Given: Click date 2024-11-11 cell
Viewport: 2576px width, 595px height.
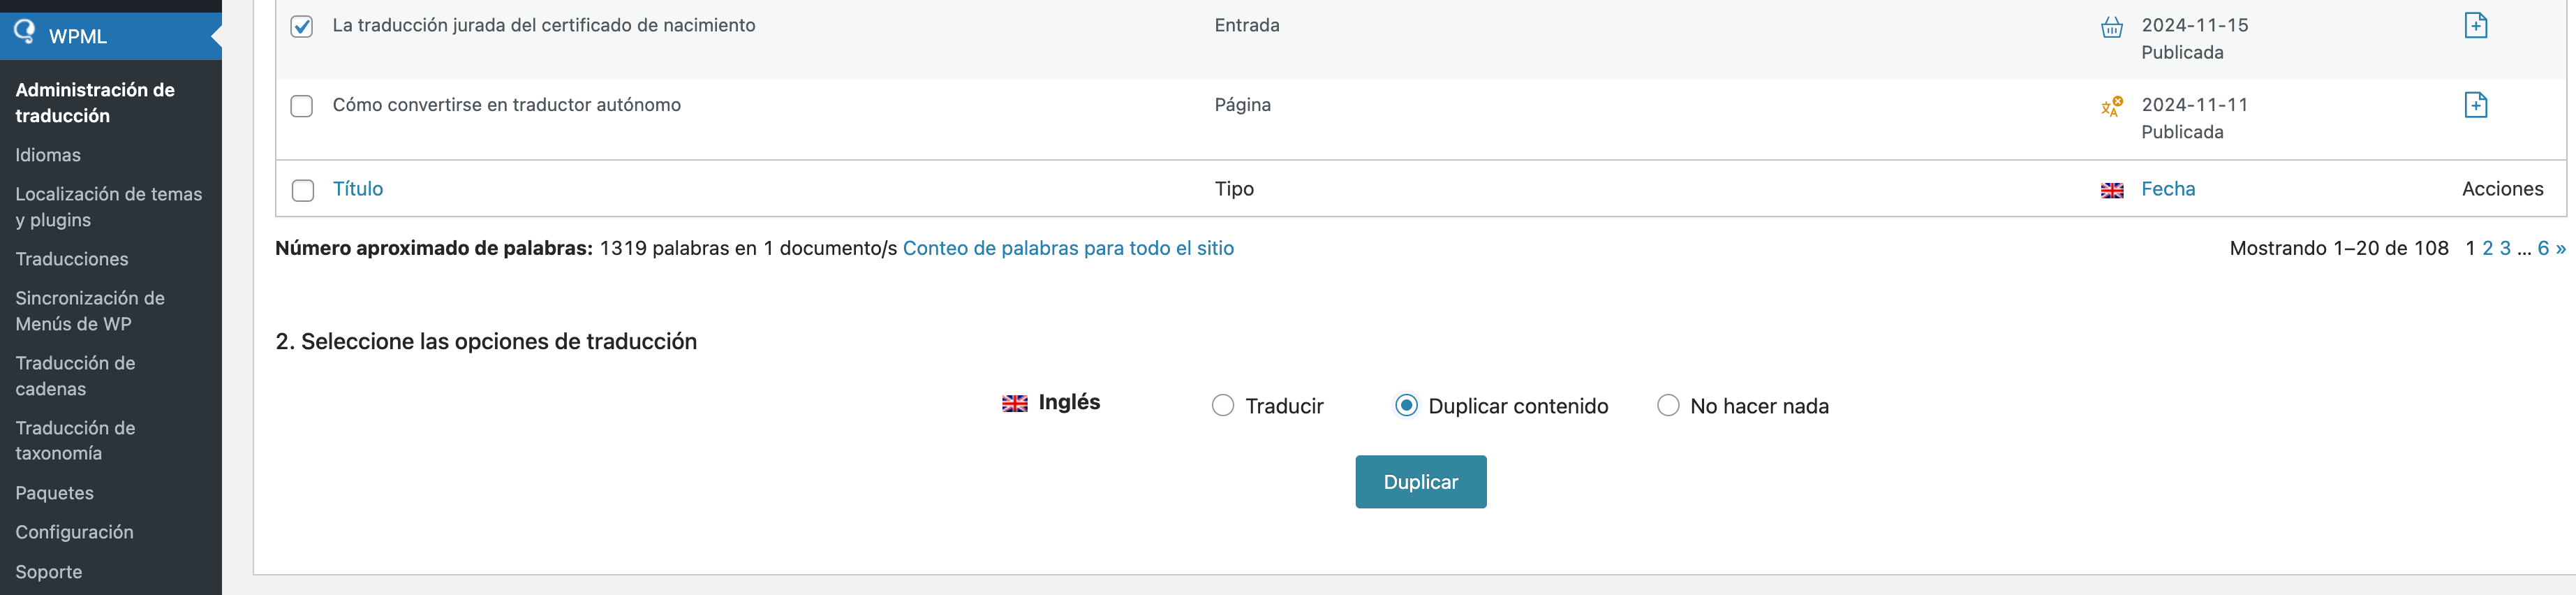Looking at the screenshot, I should (2194, 105).
